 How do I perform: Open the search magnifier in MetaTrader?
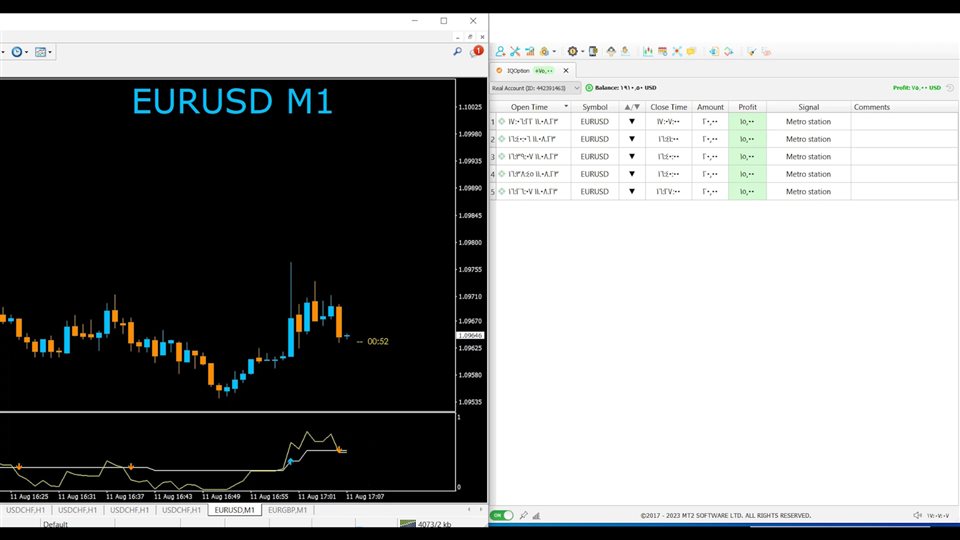point(457,52)
